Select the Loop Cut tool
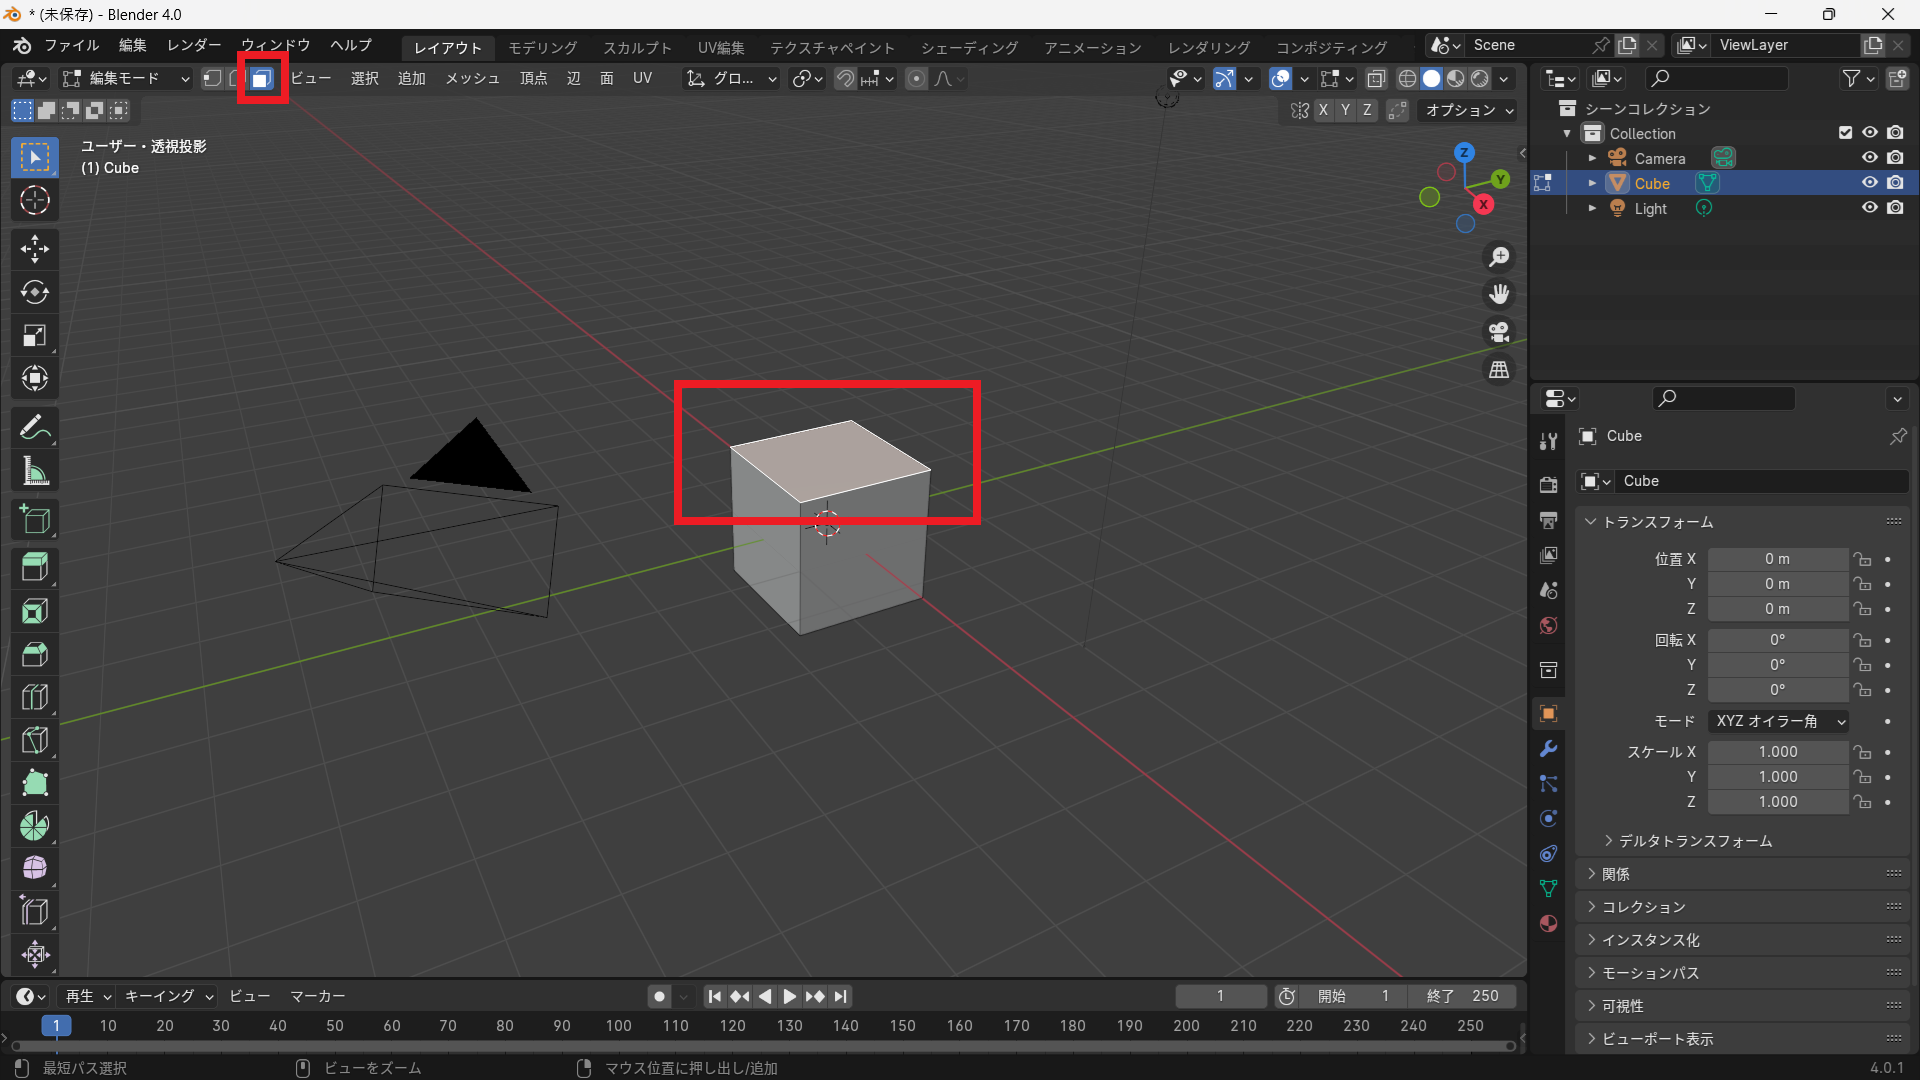The height and width of the screenshot is (1080, 1920). pyautogui.click(x=35, y=697)
